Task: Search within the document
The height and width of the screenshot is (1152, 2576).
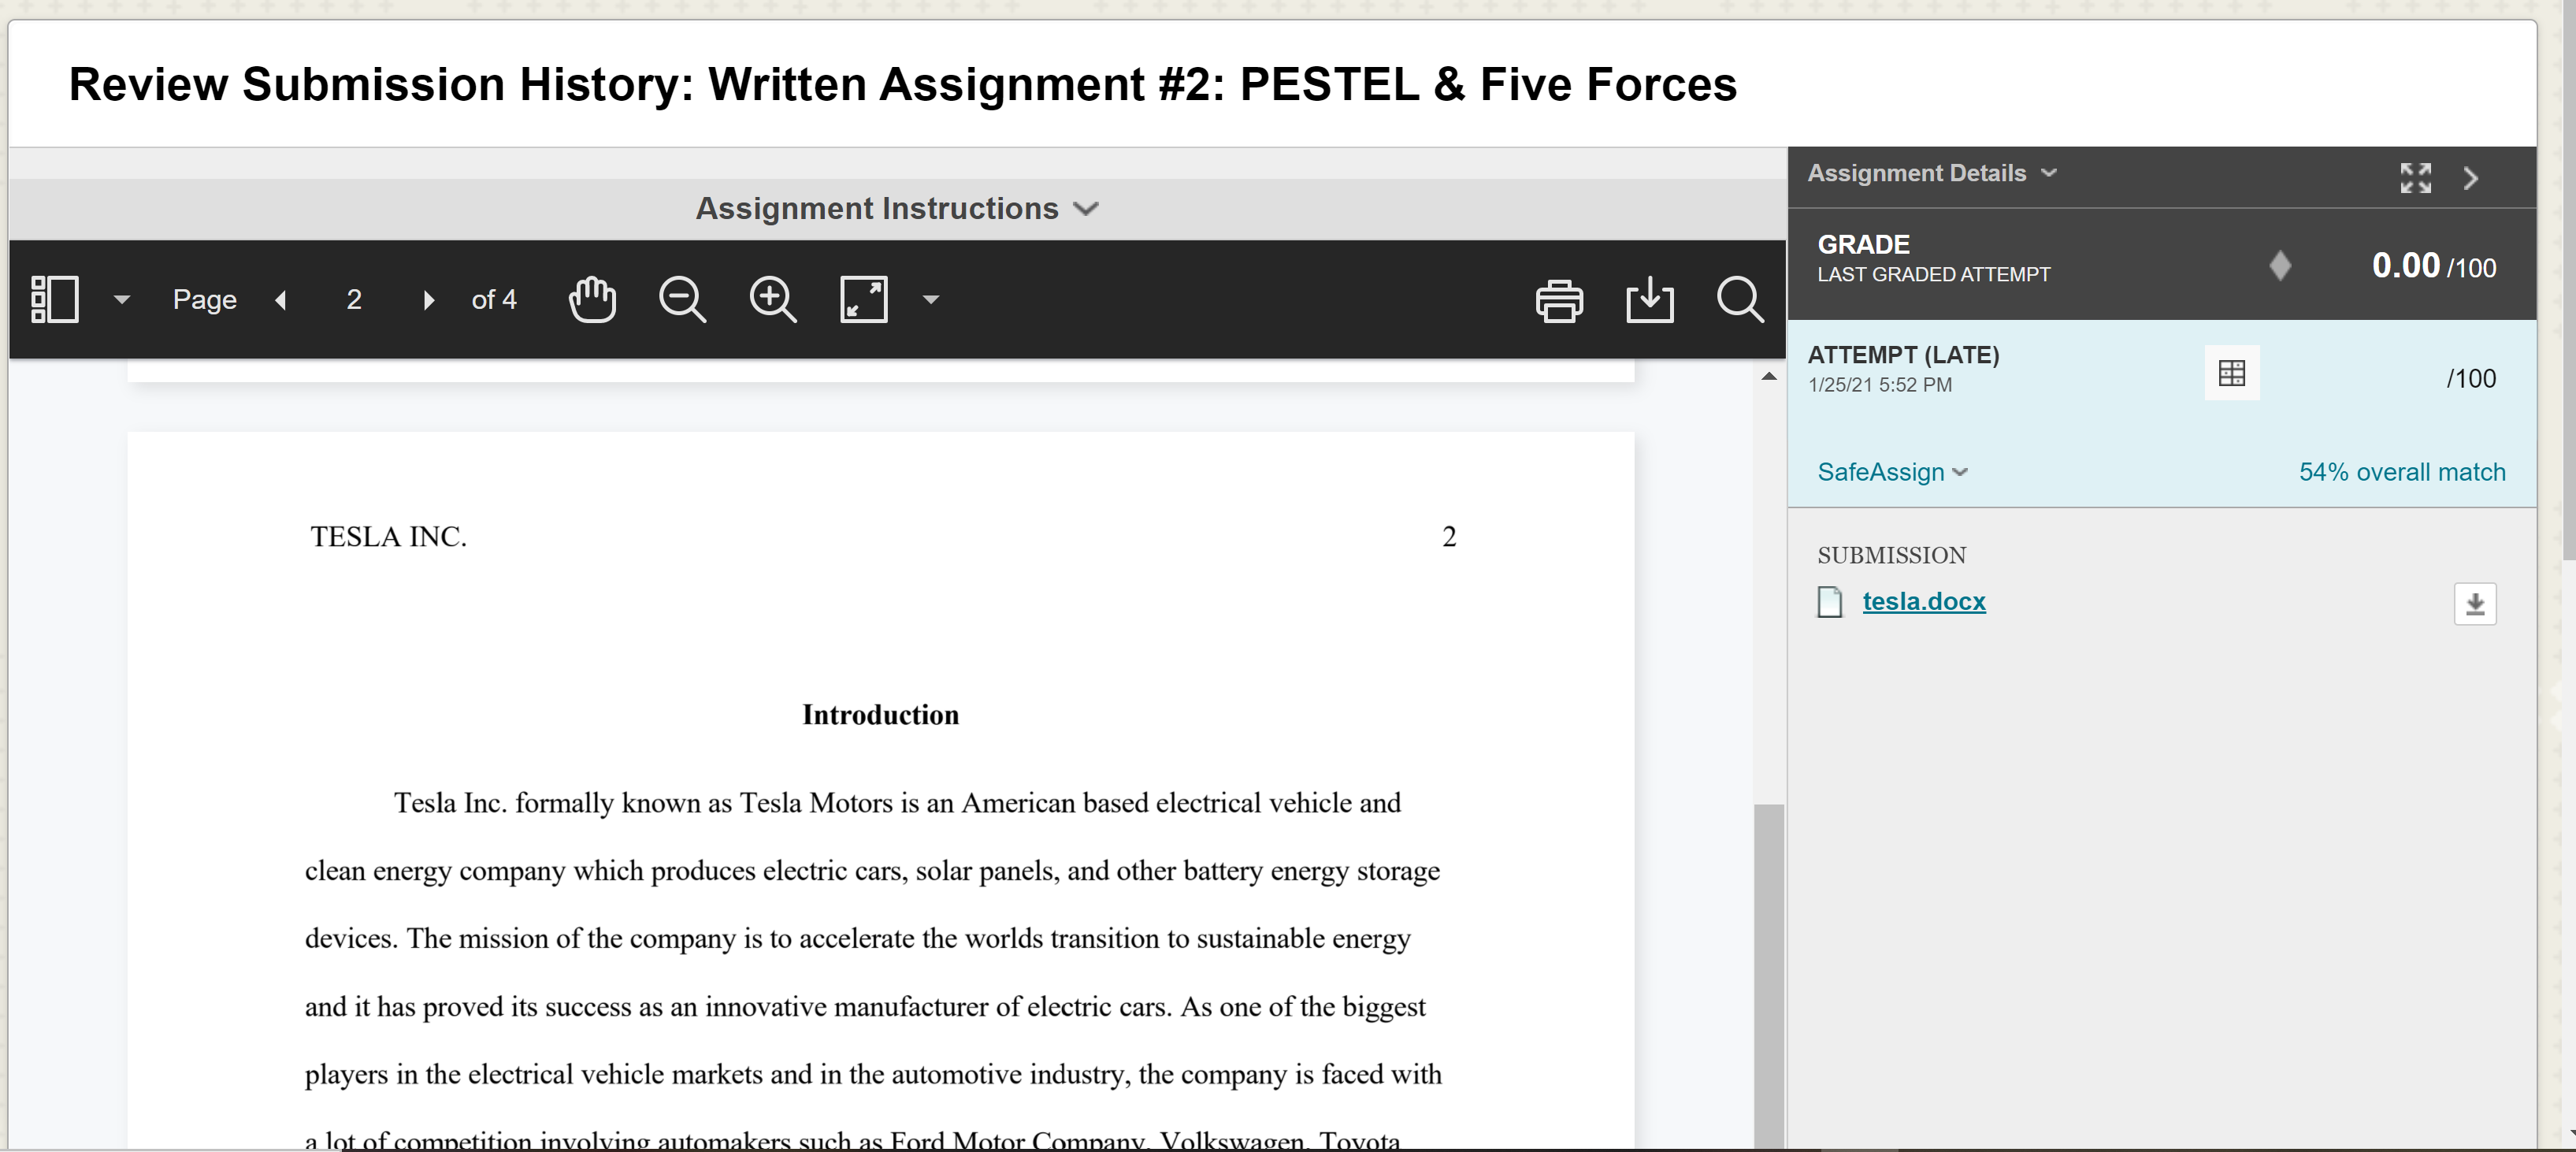Action: click(x=1740, y=299)
